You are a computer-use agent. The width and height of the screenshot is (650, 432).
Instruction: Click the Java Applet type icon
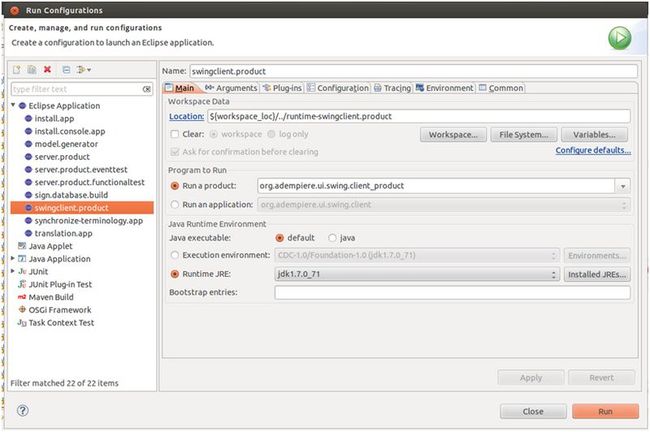pos(22,246)
